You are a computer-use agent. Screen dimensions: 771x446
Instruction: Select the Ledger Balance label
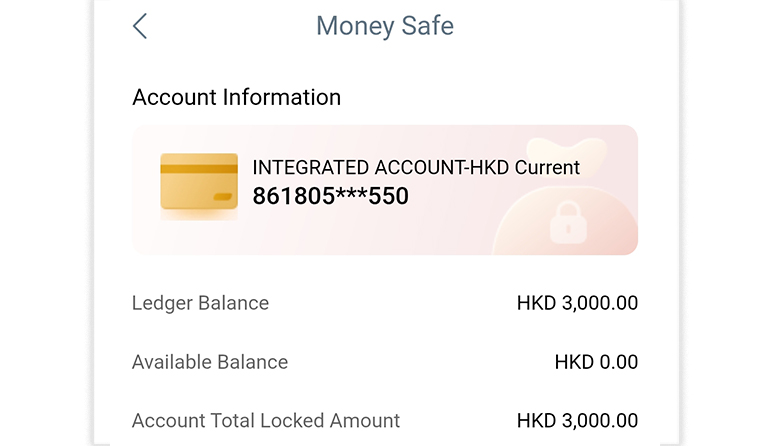click(200, 303)
